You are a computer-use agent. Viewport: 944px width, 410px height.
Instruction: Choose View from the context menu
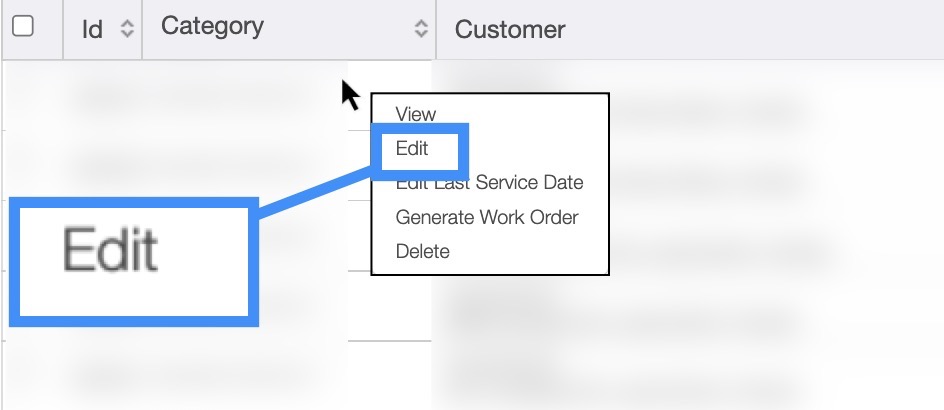click(416, 114)
